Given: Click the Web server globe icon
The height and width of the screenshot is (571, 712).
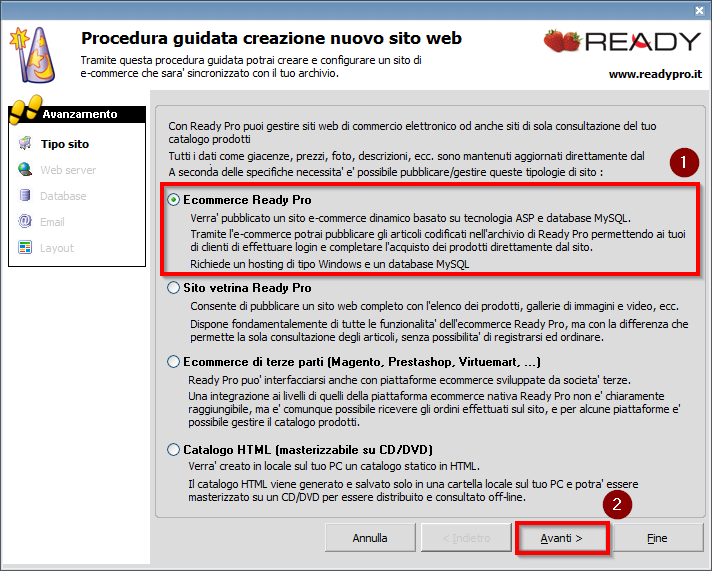Looking at the screenshot, I should [25, 169].
